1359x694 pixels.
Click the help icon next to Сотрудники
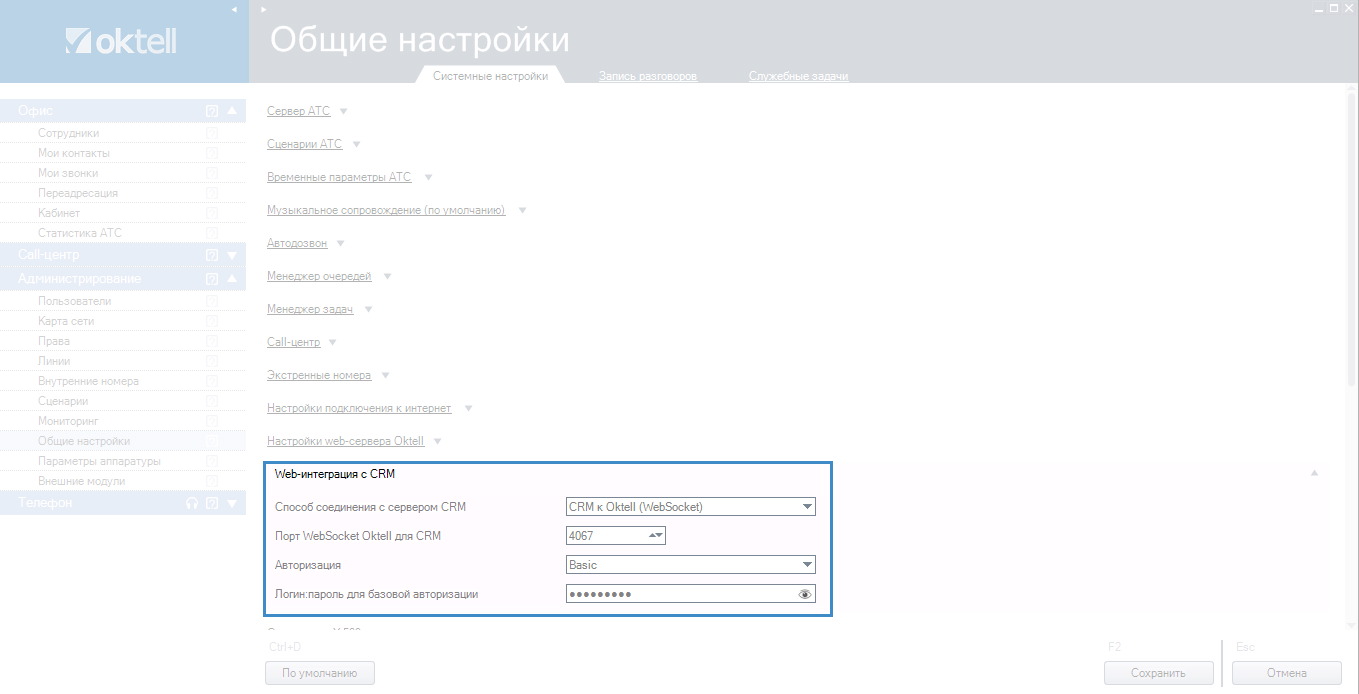212,133
